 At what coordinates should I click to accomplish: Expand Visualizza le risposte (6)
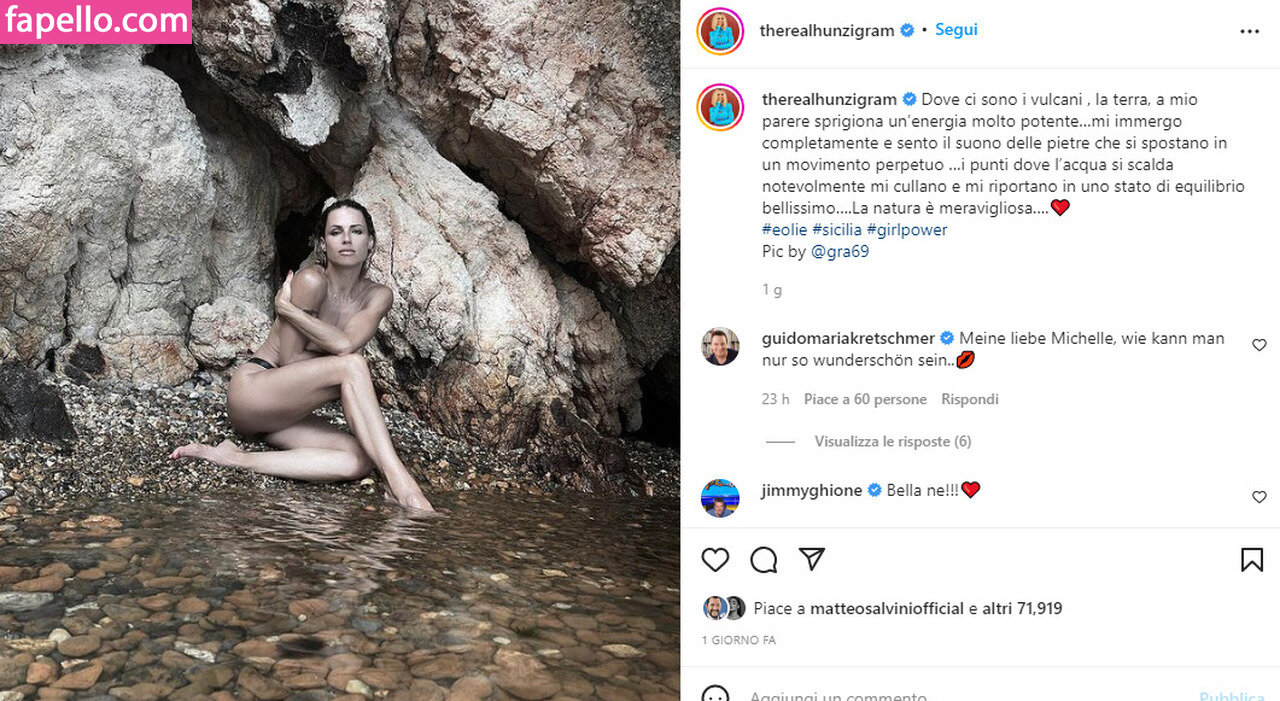coord(893,441)
